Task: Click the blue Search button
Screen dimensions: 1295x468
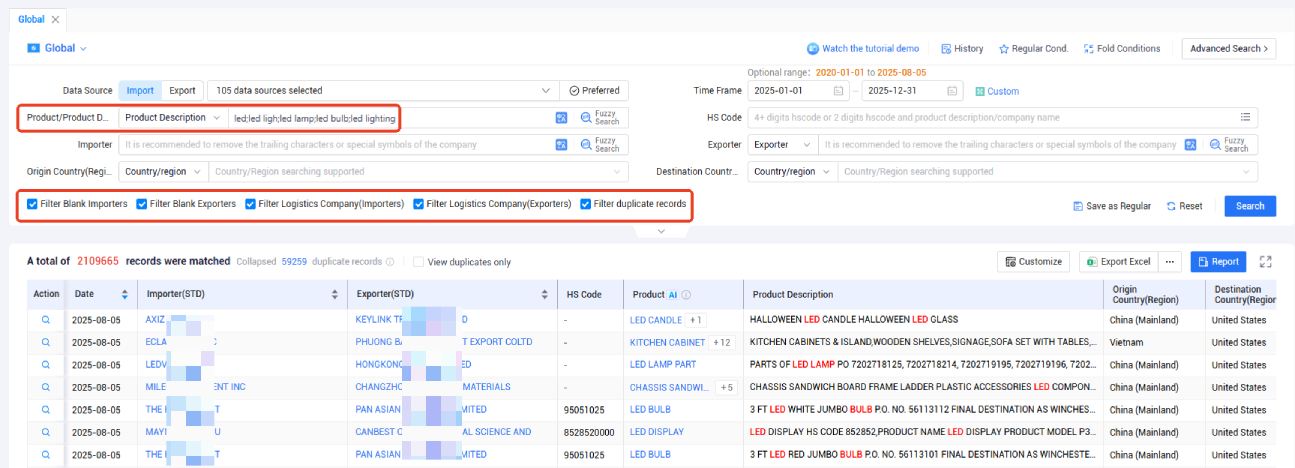Action: pyautogui.click(x=1250, y=206)
